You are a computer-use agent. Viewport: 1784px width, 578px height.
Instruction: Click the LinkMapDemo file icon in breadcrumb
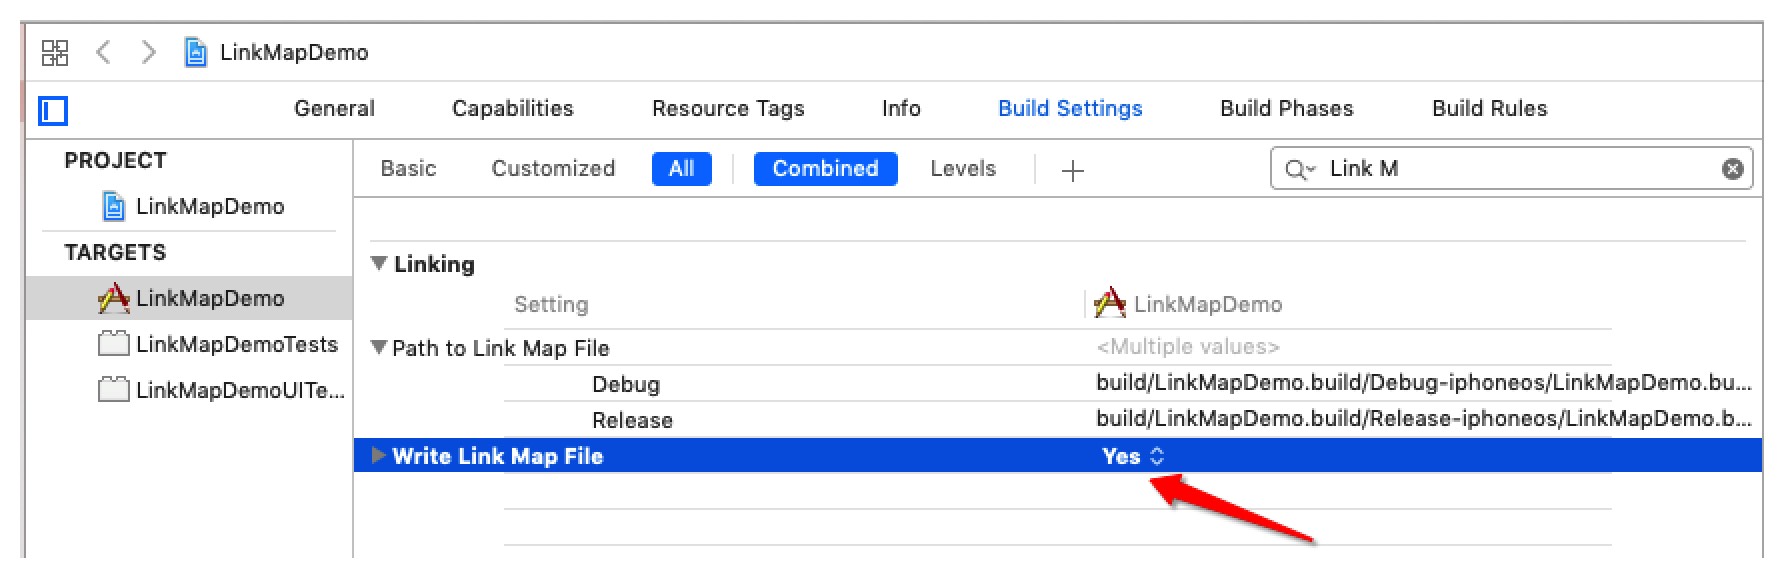click(196, 52)
